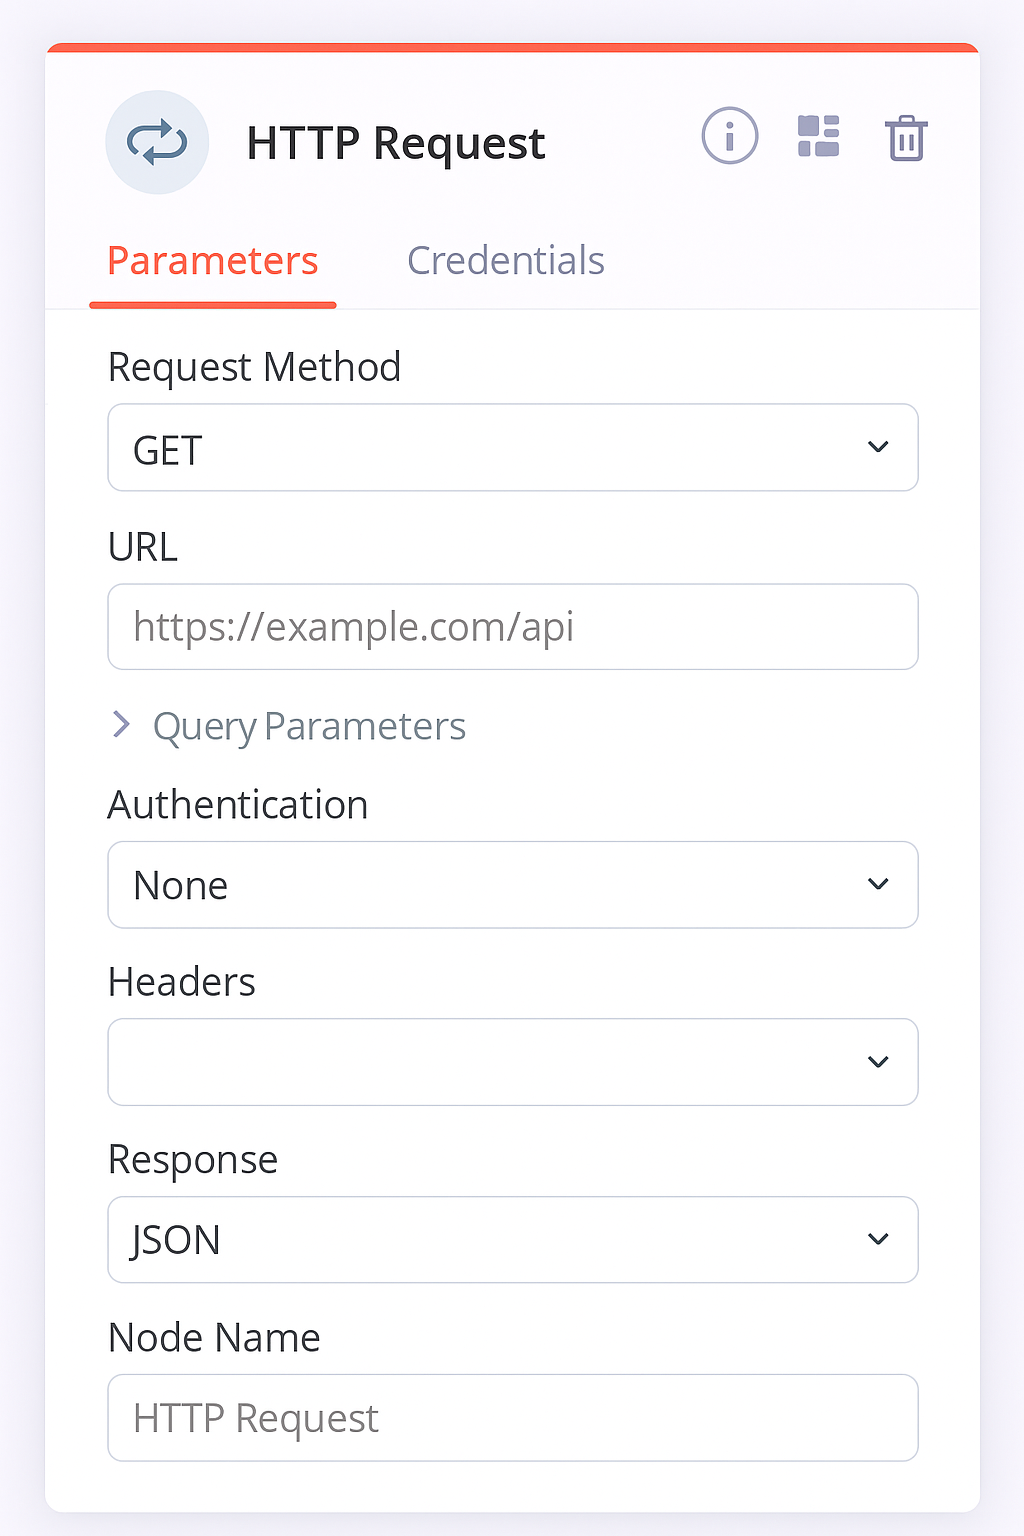Switch to the Credentials tab

coord(505,261)
